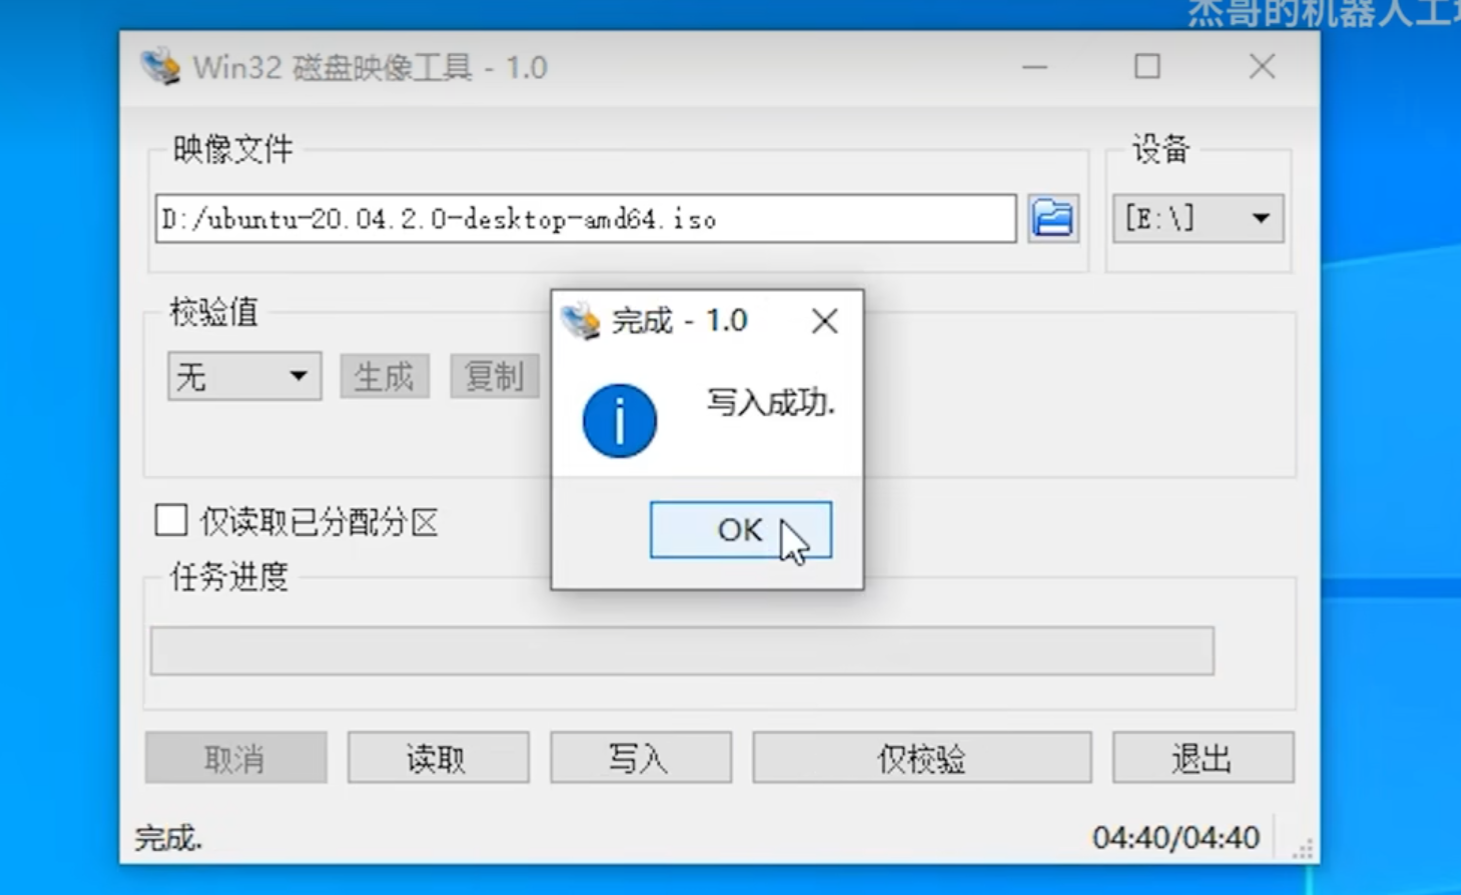The image size is (1461, 895).
Task: Close the 完成 dialog with its X
Action: (x=825, y=321)
